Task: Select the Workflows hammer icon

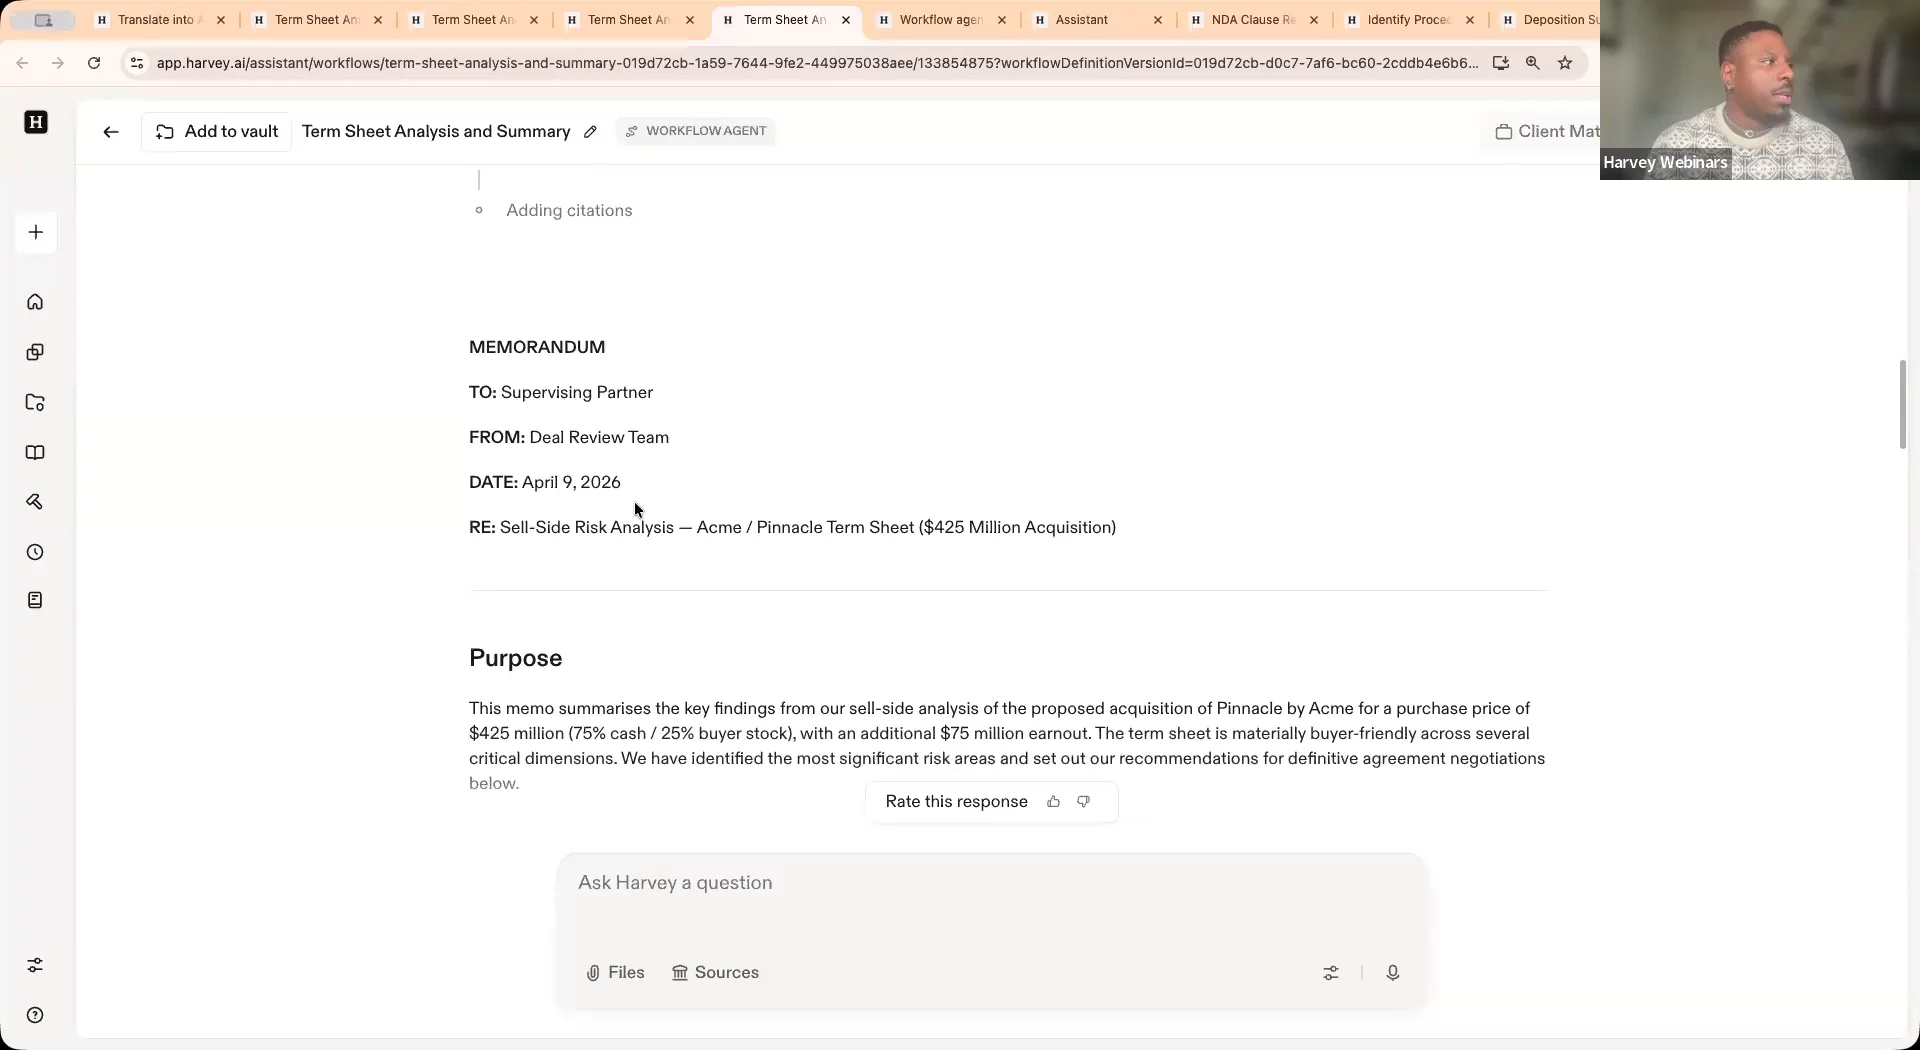Action: 36,502
